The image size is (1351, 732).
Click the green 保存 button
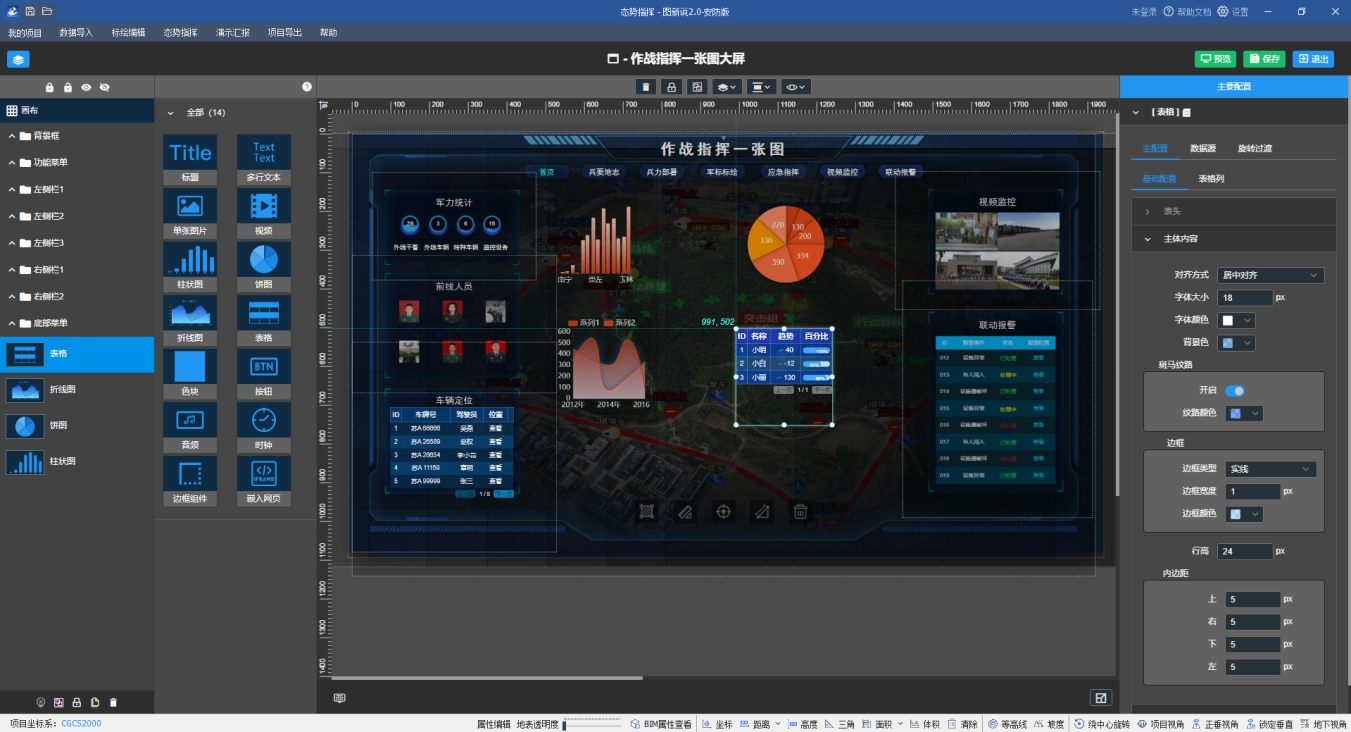coord(1264,59)
